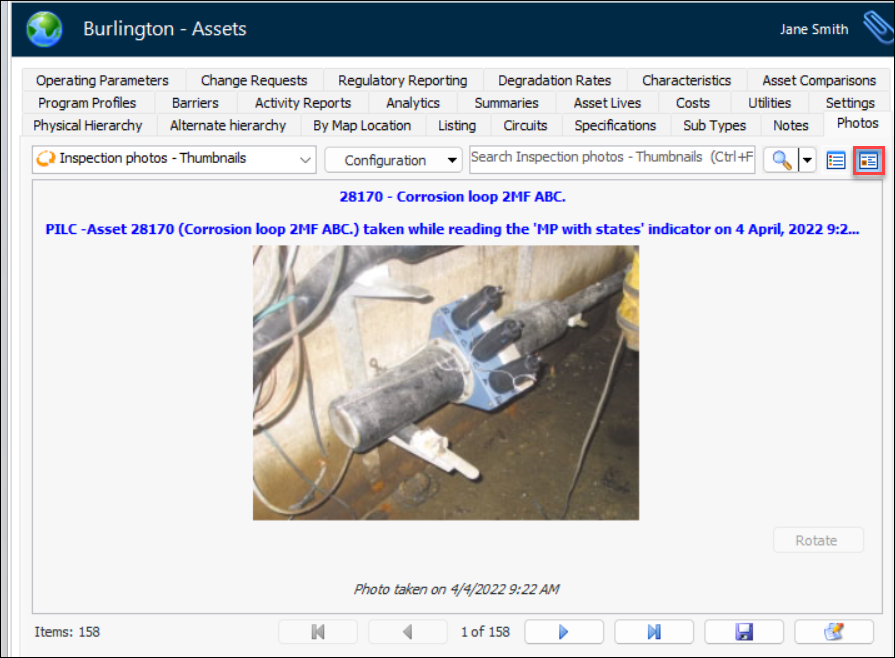
Task: Expand search options dropdown arrow
Action: click(806, 160)
